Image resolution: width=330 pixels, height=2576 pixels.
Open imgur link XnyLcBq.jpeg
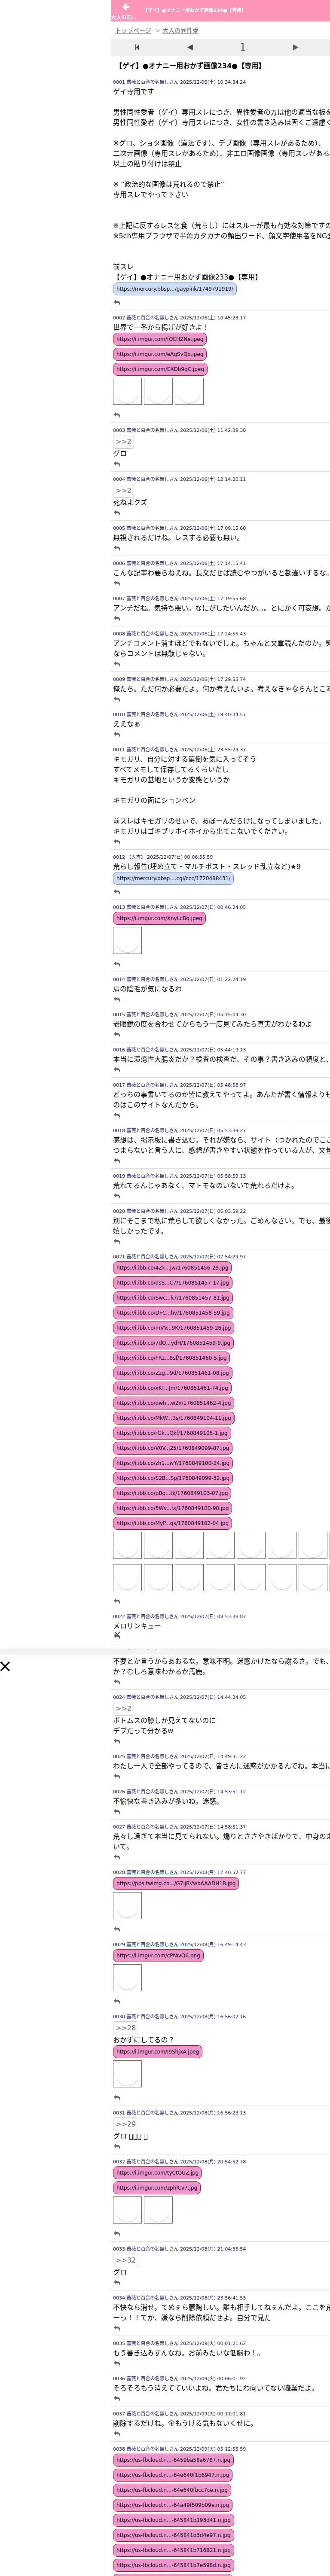[x=159, y=918]
